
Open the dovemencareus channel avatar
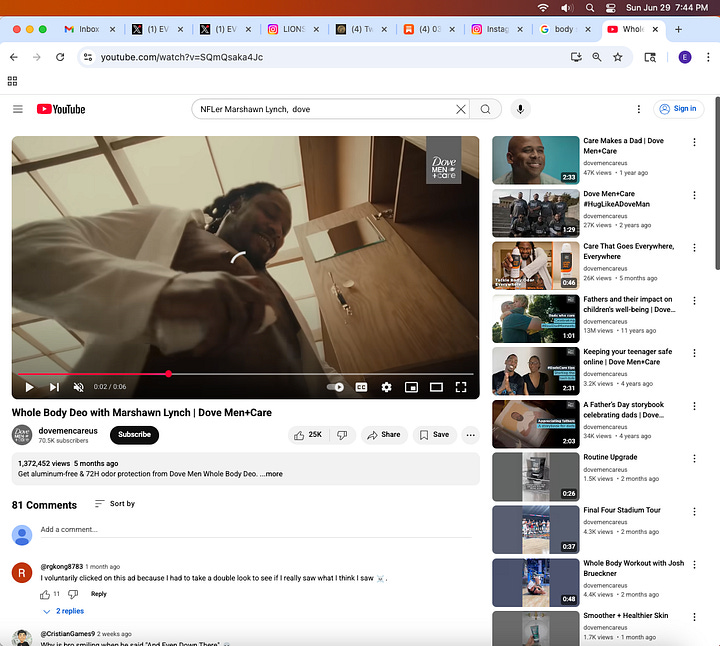coord(22,435)
